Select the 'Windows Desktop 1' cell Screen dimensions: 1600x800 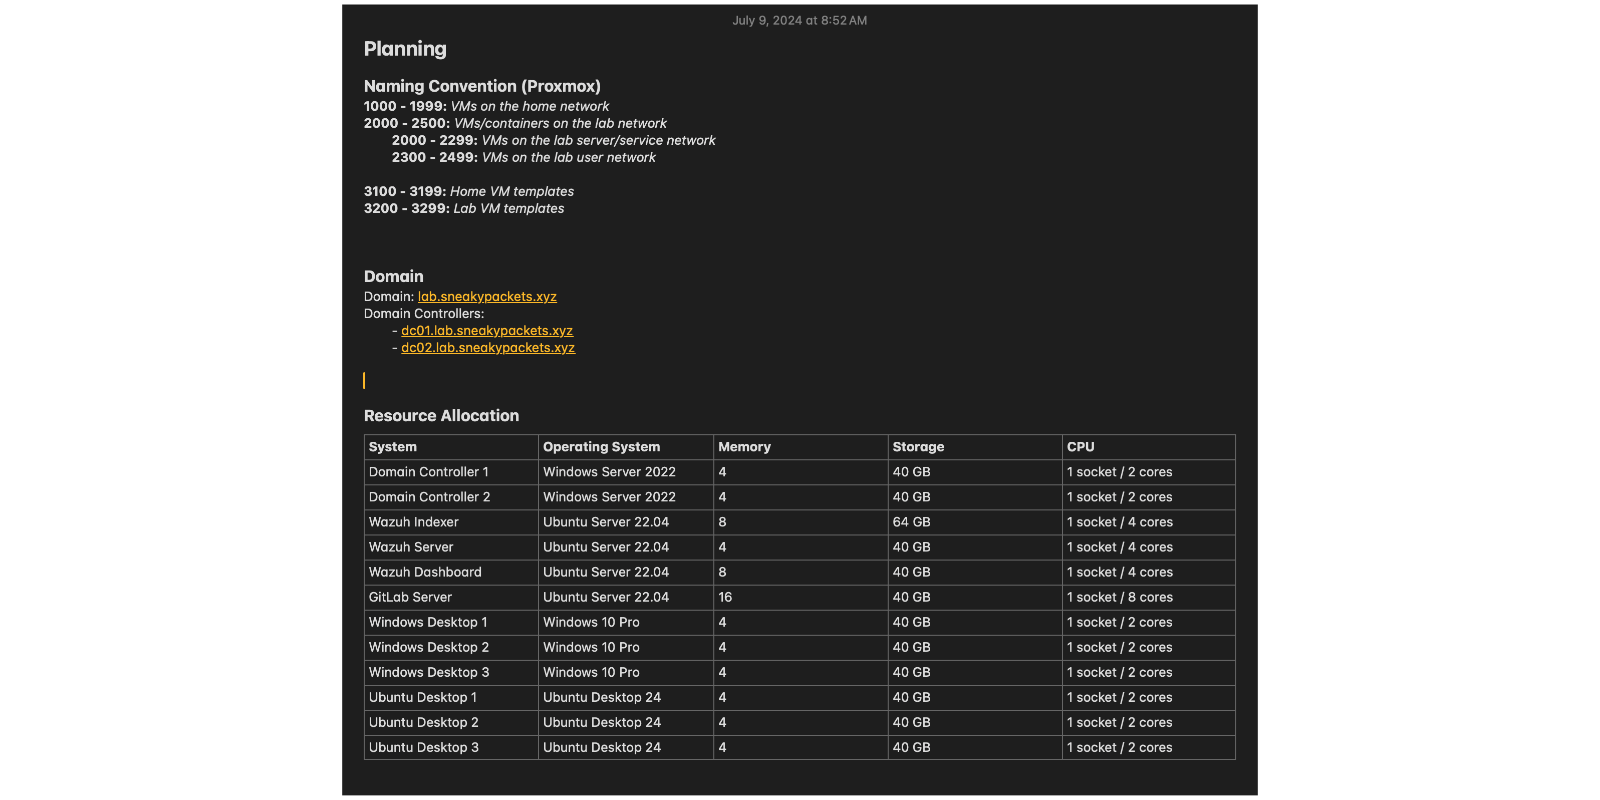452,622
